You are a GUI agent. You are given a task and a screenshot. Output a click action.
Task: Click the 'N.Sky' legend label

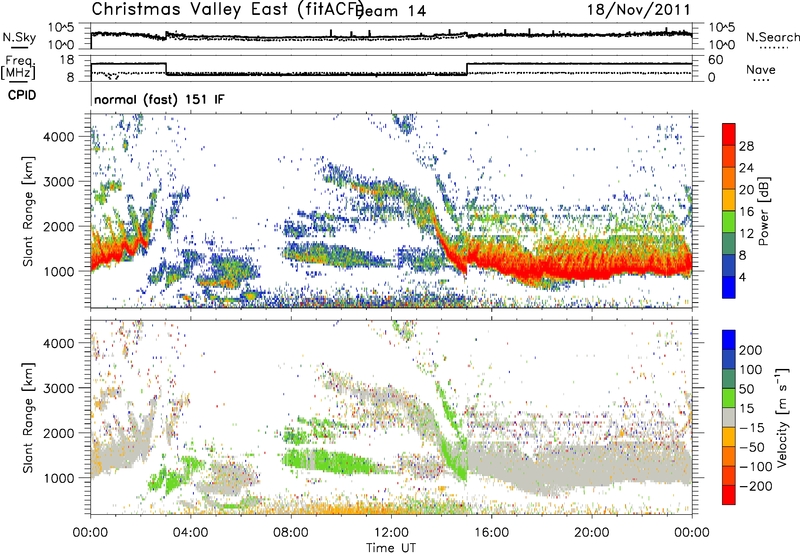click(19, 37)
